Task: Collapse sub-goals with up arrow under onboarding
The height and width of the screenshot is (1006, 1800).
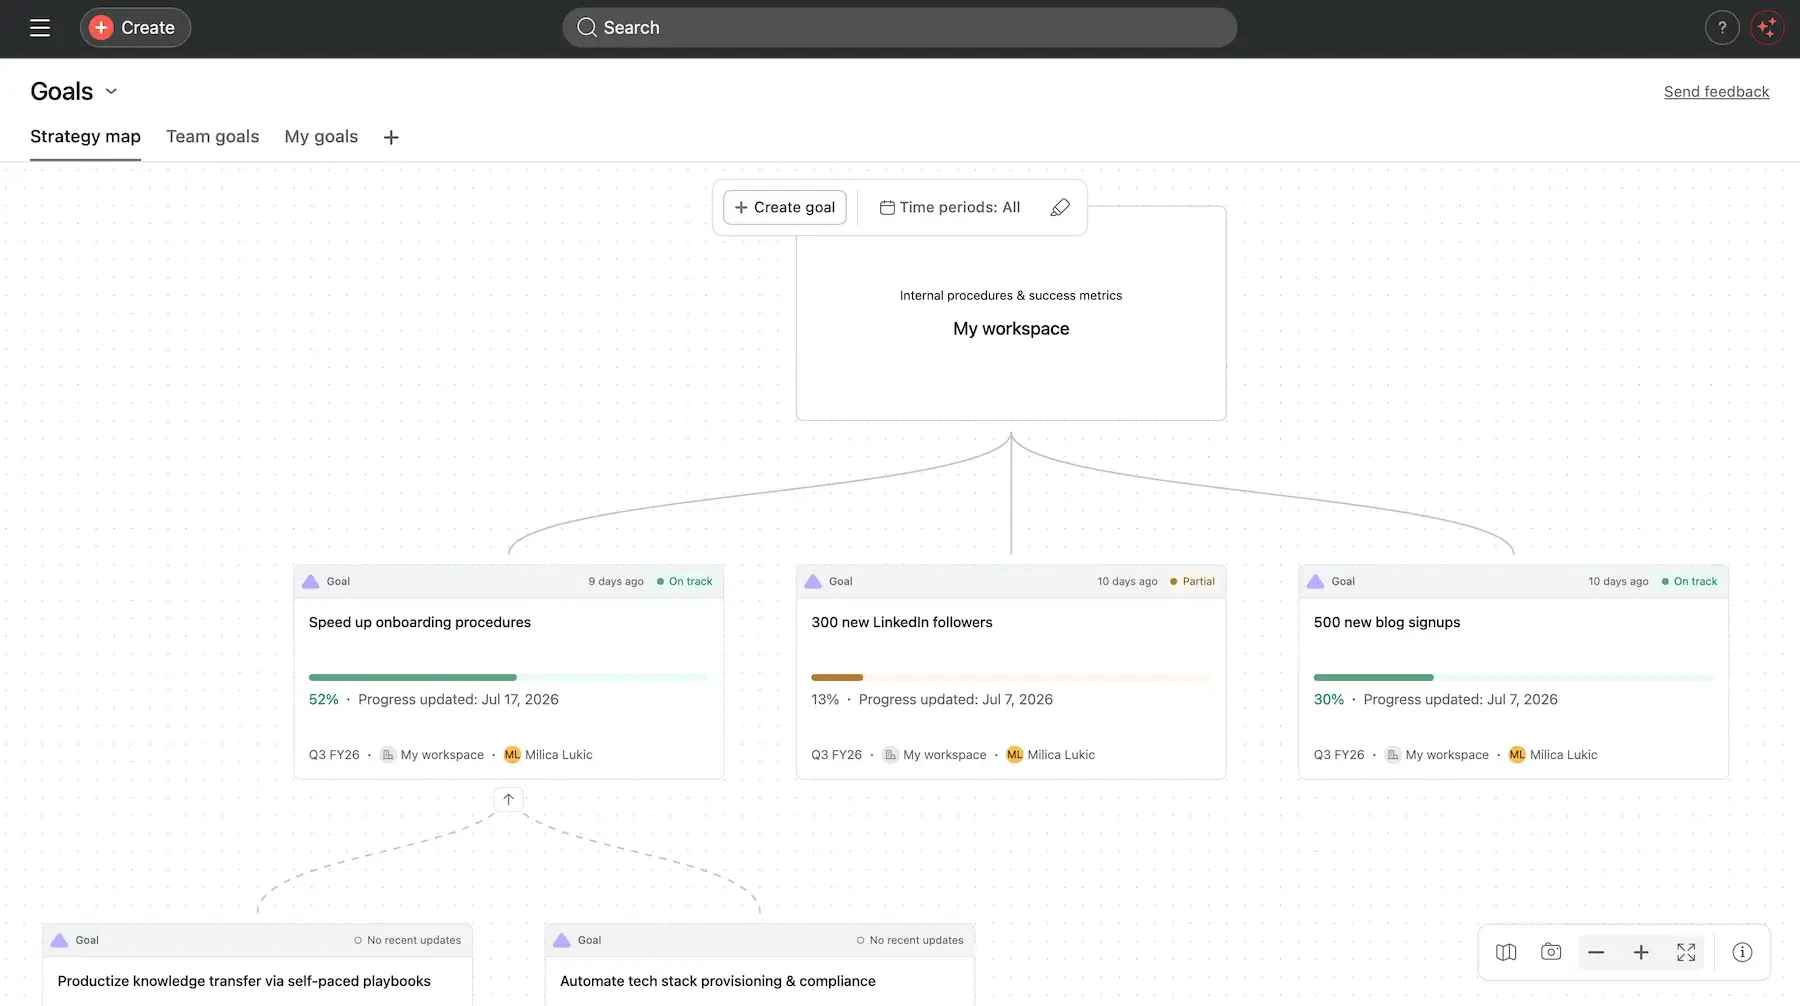Action: click(x=508, y=799)
